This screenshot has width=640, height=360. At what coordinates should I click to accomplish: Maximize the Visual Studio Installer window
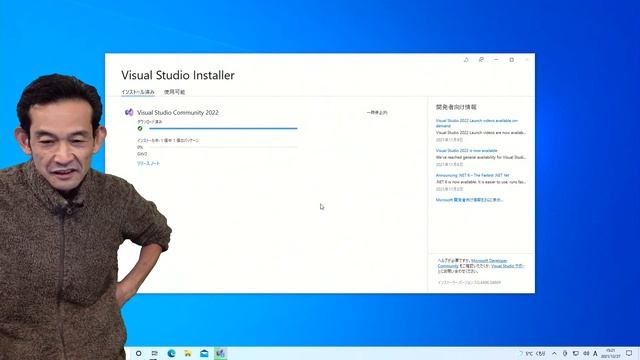[511, 60]
